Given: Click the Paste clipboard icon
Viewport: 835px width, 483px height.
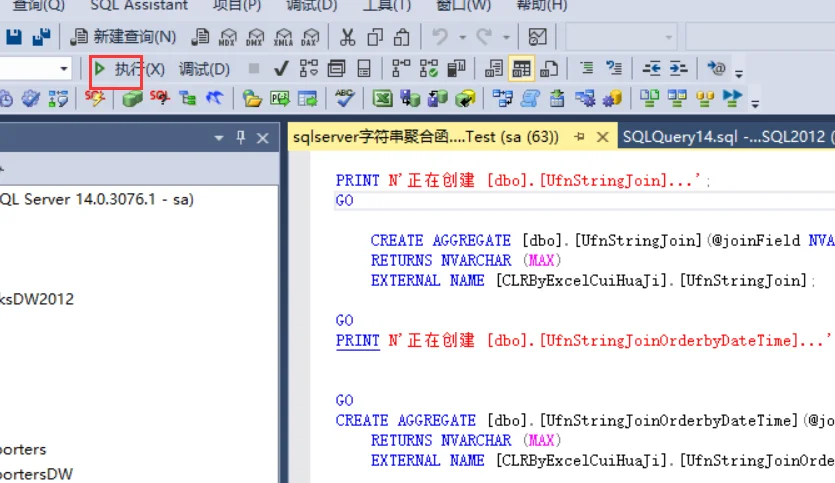Looking at the screenshot, I should tap(402, 37).
